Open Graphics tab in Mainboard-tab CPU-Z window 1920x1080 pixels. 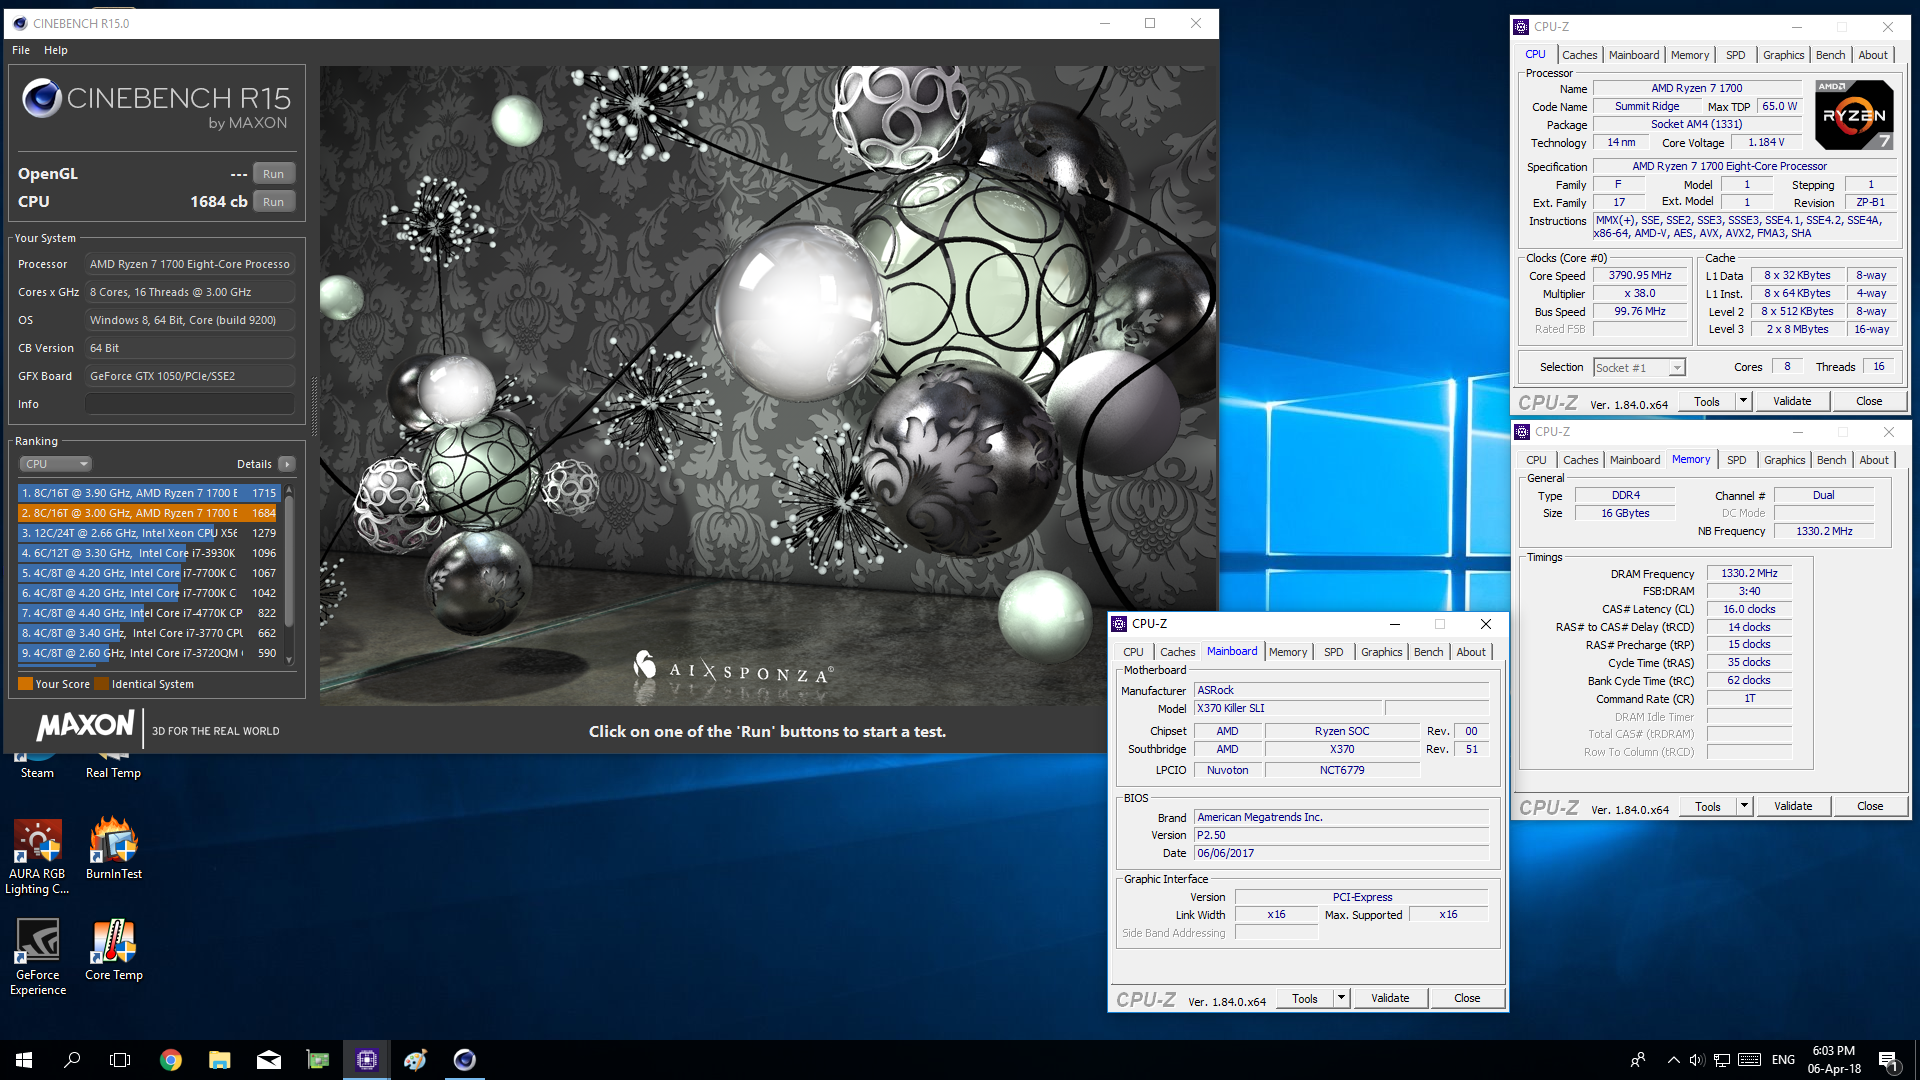1381,652
